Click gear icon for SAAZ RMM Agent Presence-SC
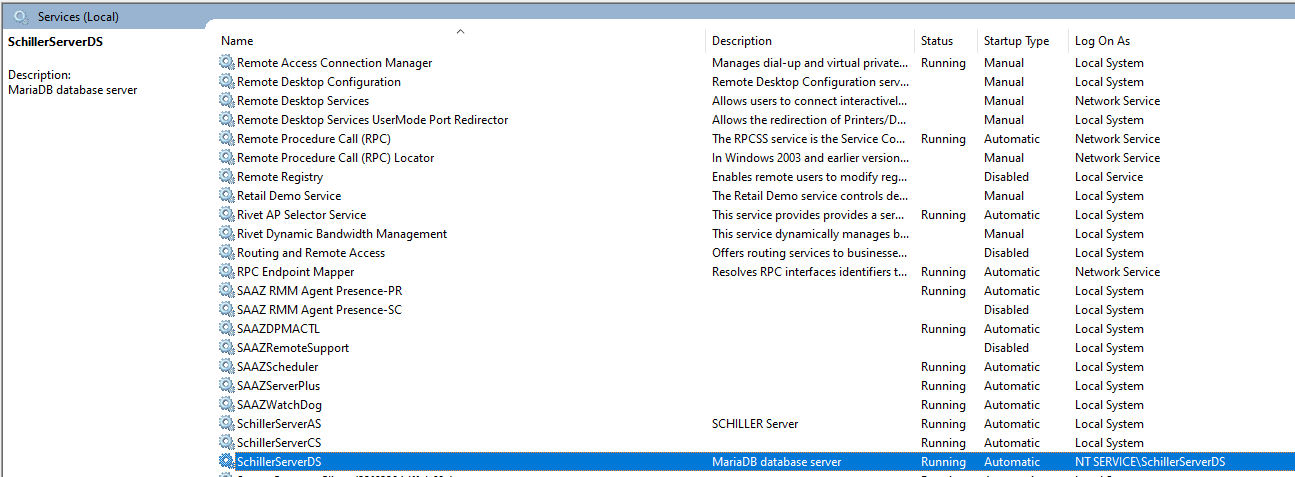The height and width of the screenshot is (477, 1295). coord(227,310)
